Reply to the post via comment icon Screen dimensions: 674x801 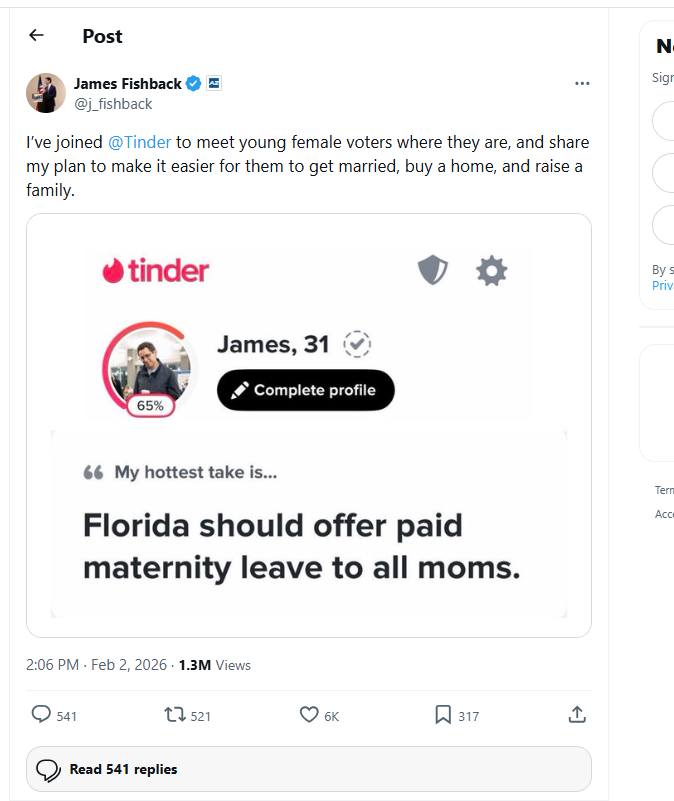pyautogui.click(x=42, y=715)
